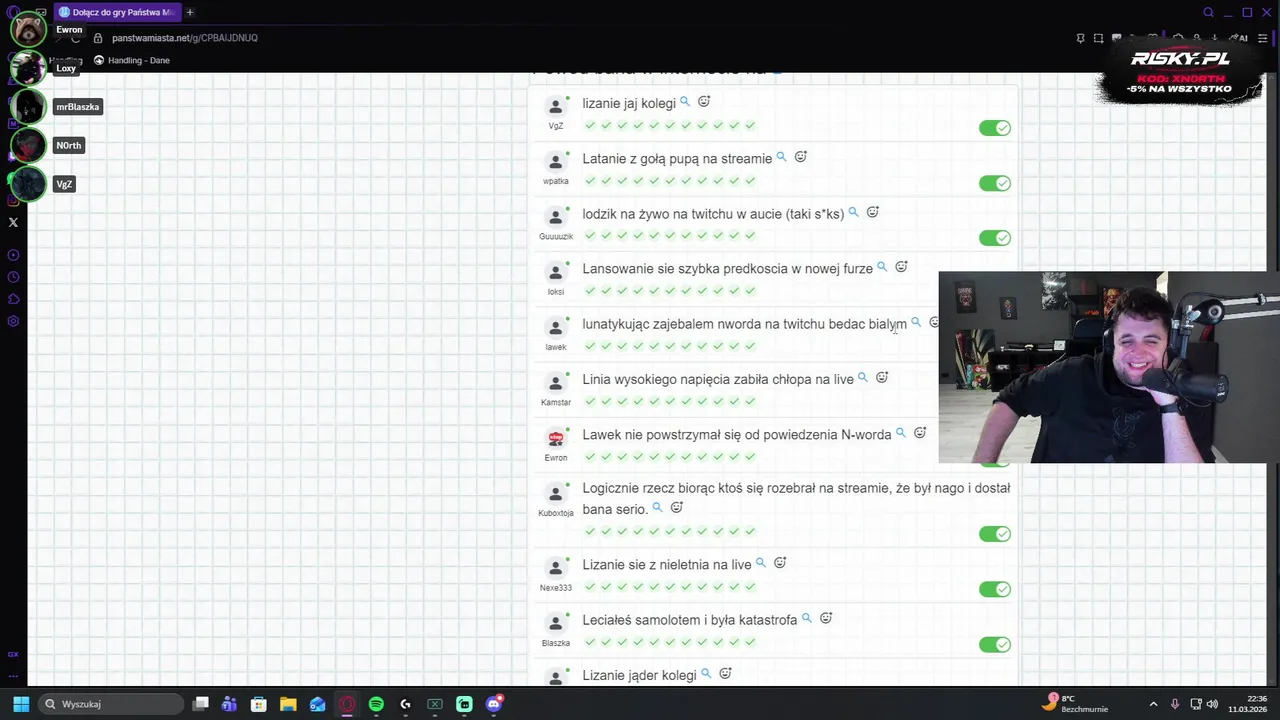Click the player name 'loksi' under avatar
The width and height of the screenshot is (1280, 720).
click(x=556, y=292)
